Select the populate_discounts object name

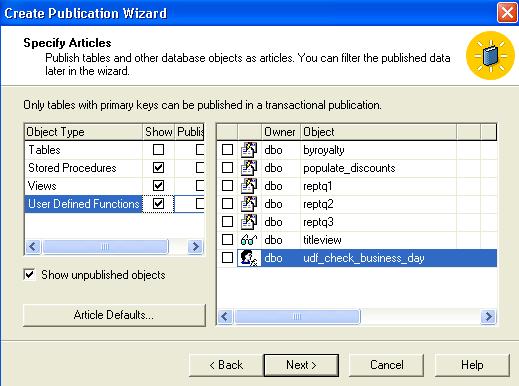(x=349, y=168)
